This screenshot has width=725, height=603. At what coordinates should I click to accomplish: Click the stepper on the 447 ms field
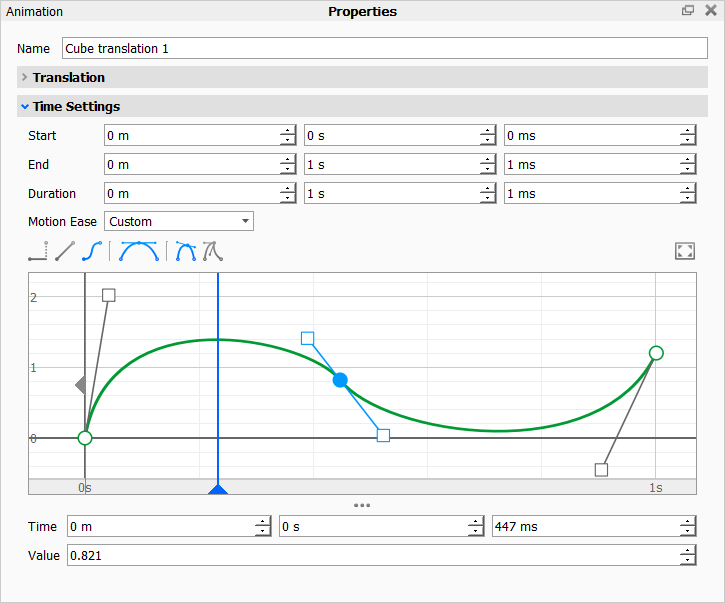[x=687, y=527]
